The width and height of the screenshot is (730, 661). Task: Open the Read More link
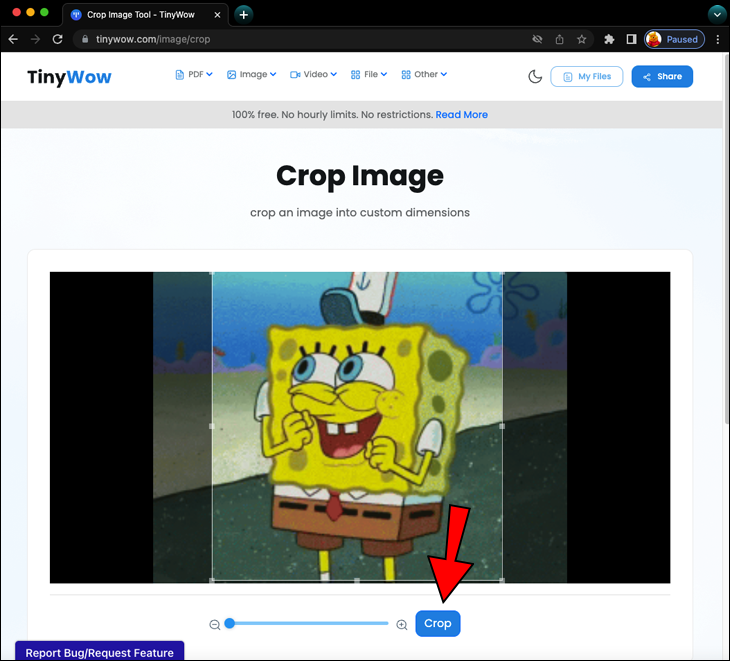point(461,115)
